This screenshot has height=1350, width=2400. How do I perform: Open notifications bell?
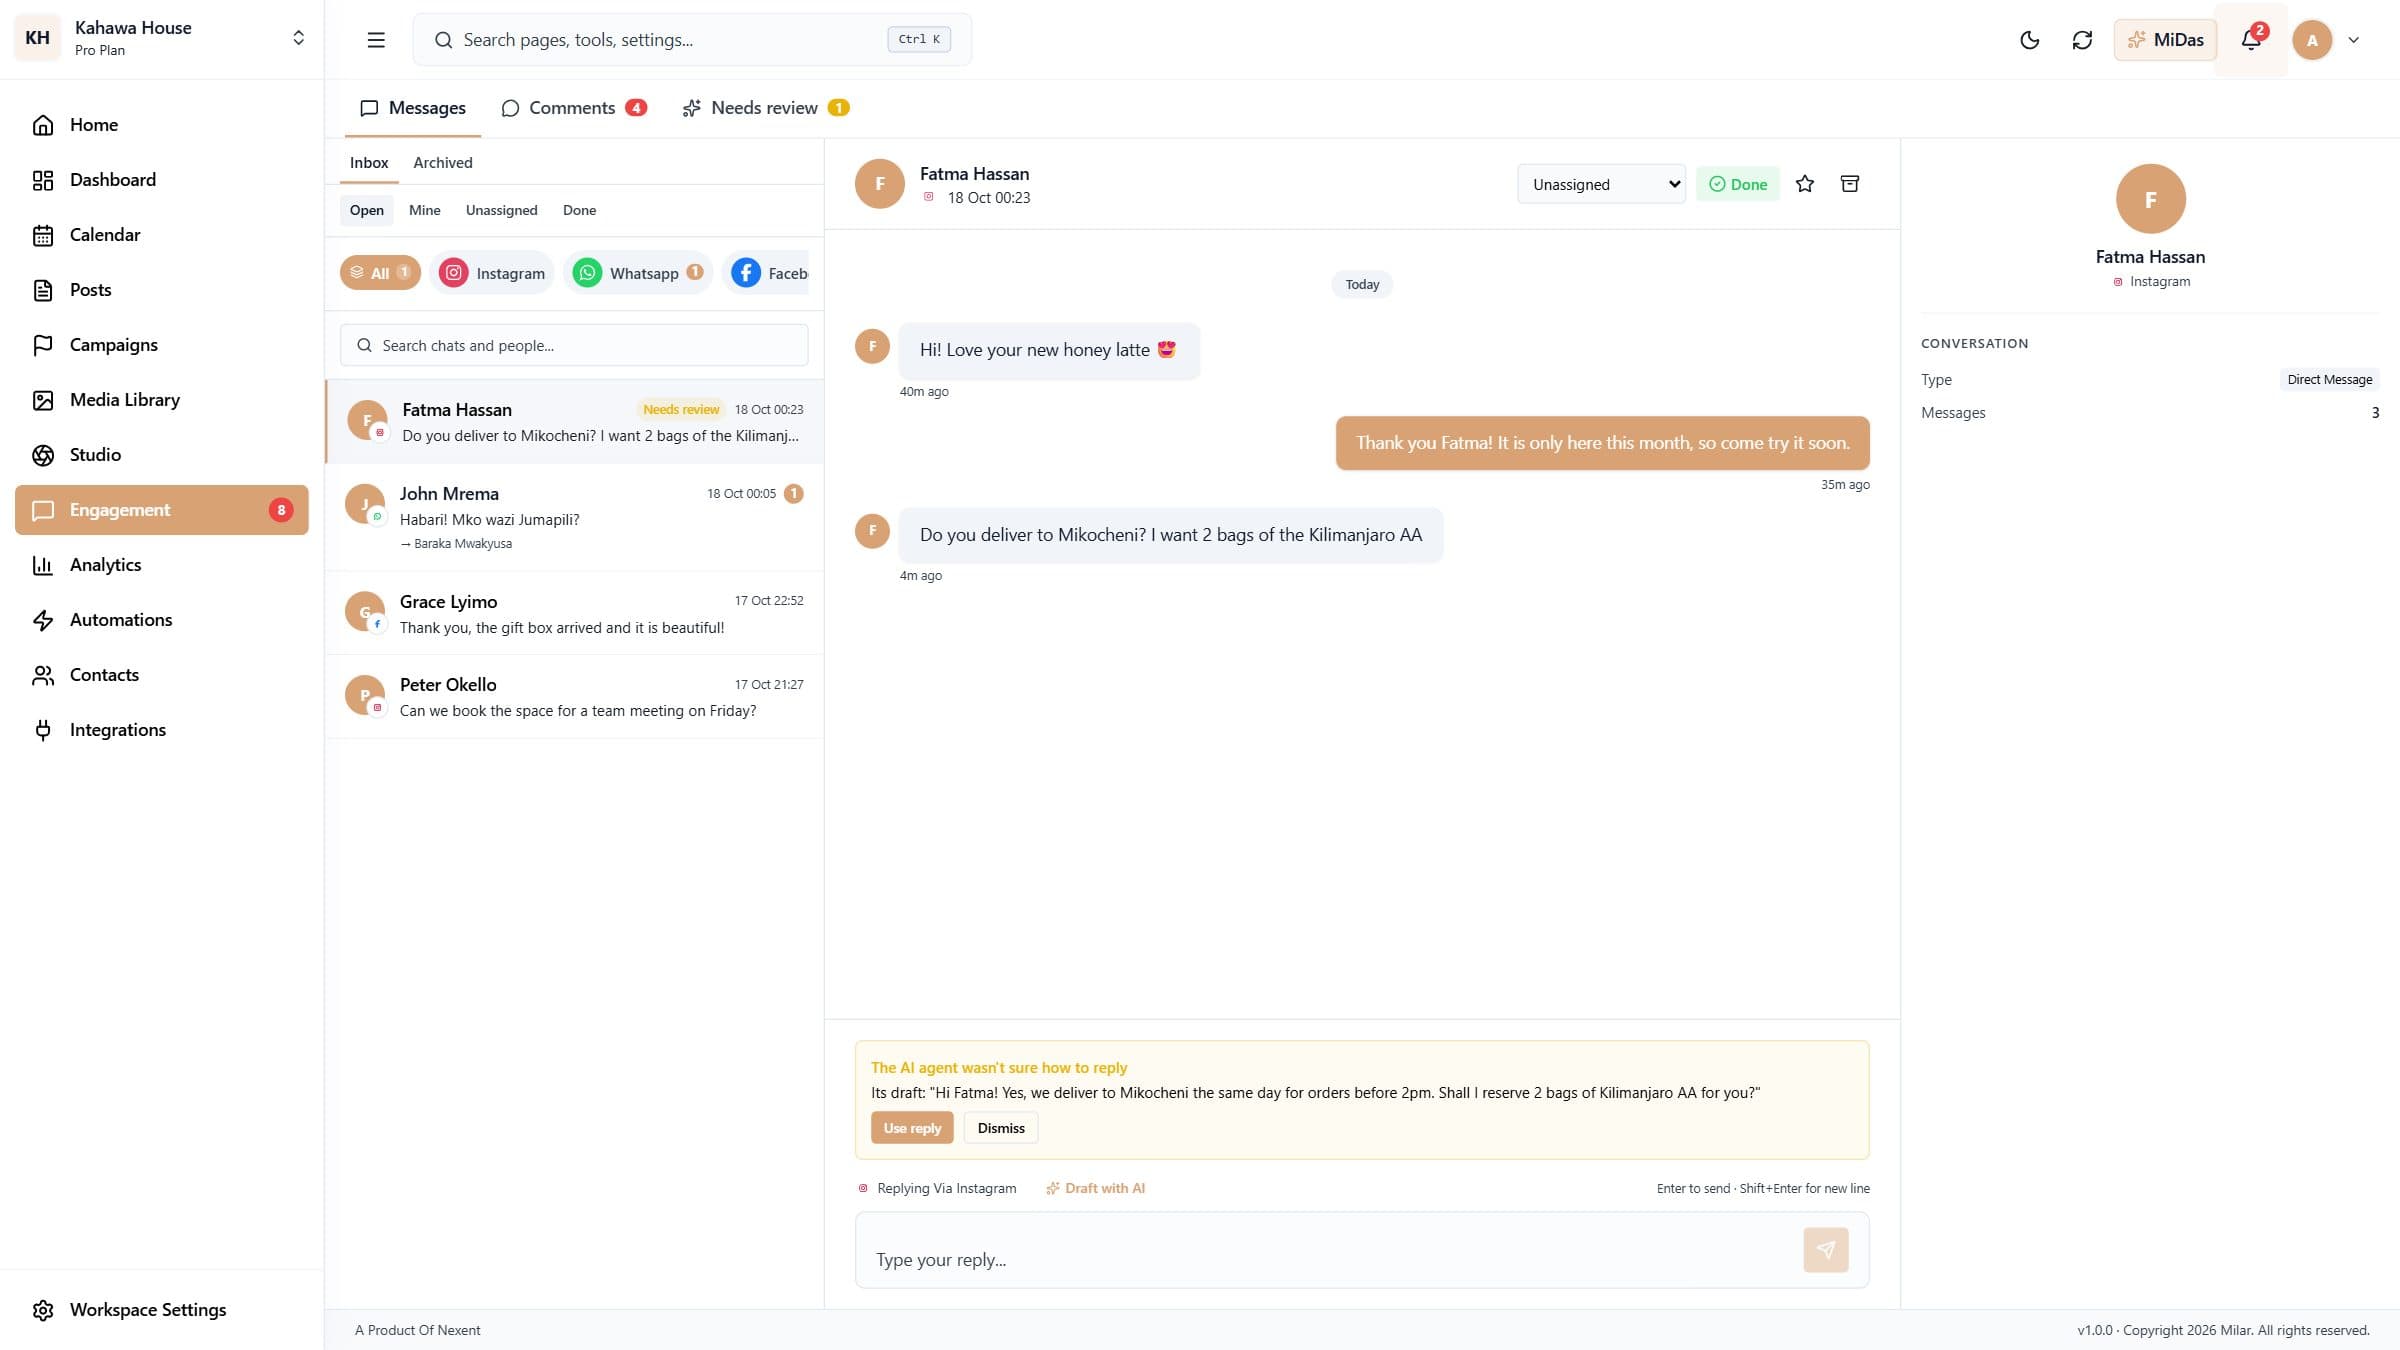pos(2251,40)
